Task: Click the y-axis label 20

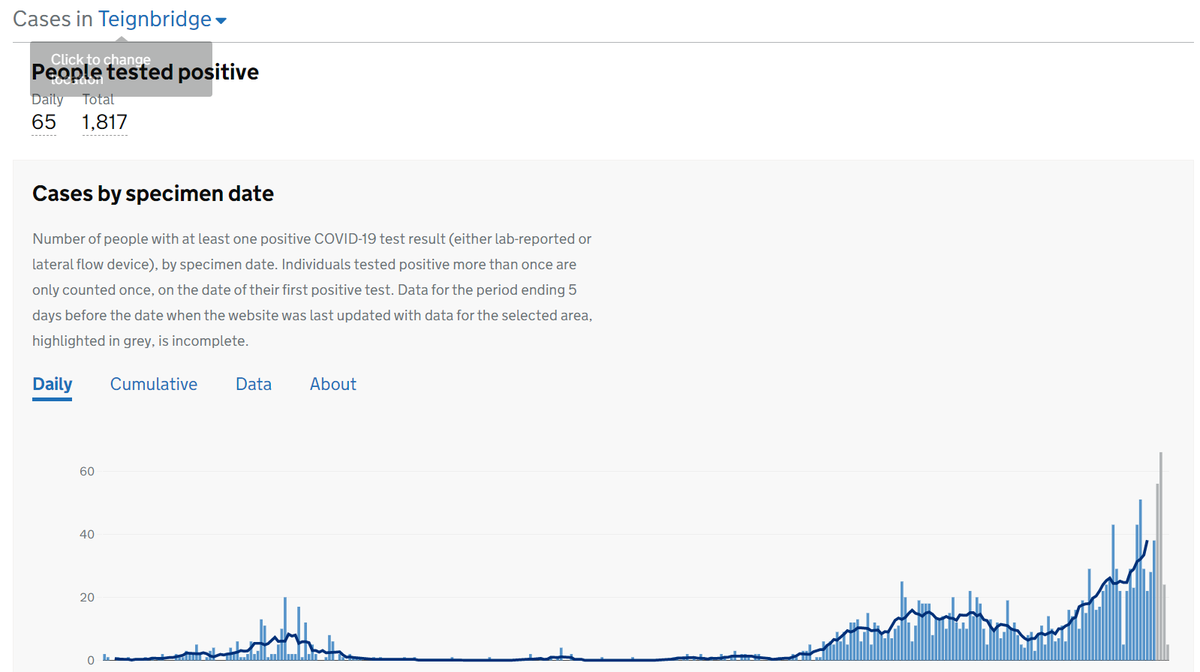Action: tap(87, 597)
